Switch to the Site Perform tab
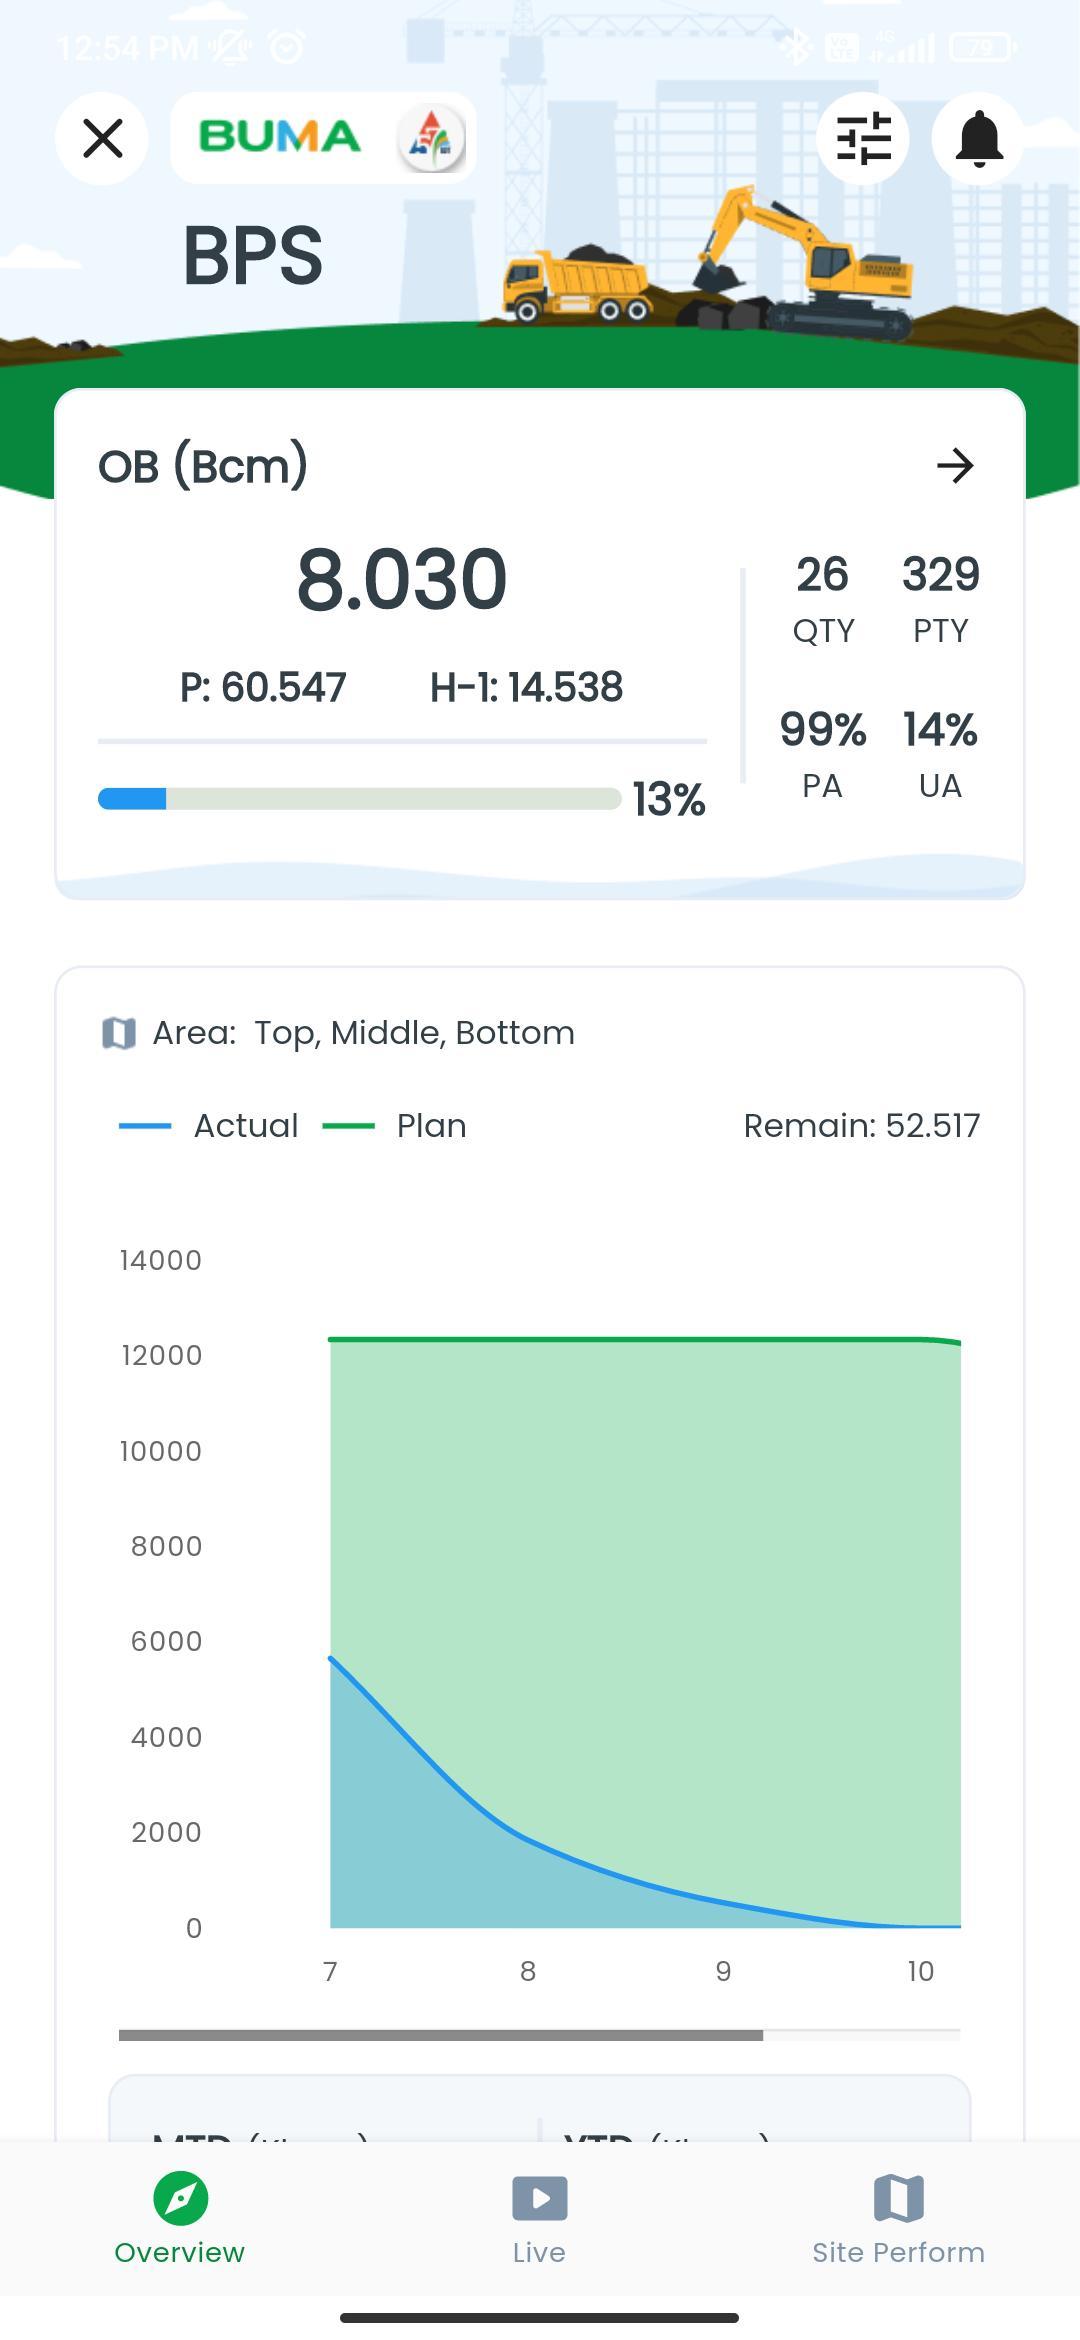The image size is (1080, 2340). (898, 2218)
